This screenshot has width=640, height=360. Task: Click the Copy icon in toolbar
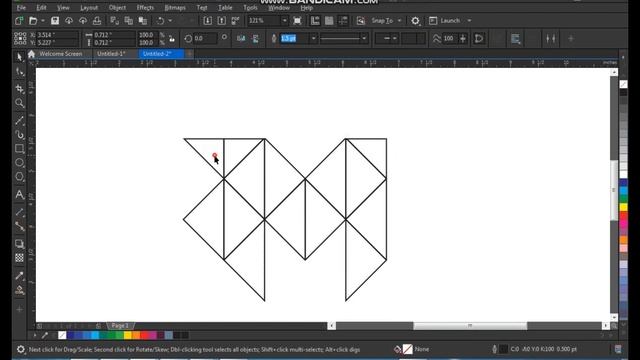[x=129, y=20]
